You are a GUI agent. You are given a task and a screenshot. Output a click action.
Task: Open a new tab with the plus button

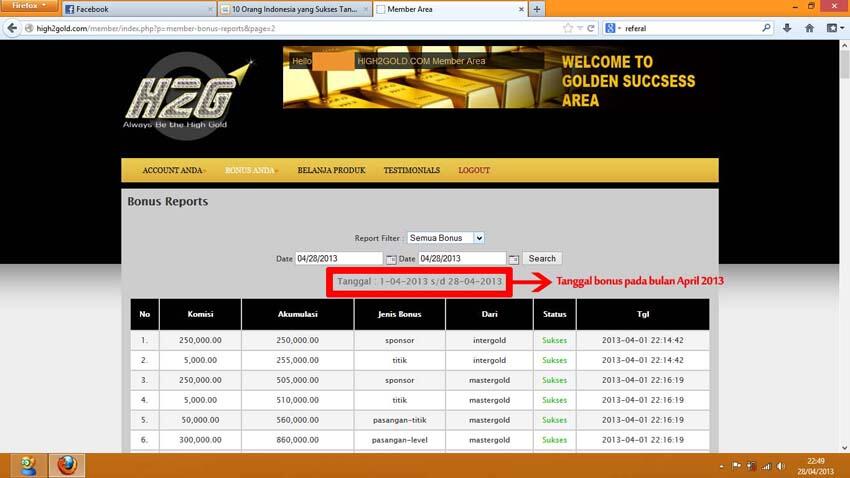coord(537,9)
